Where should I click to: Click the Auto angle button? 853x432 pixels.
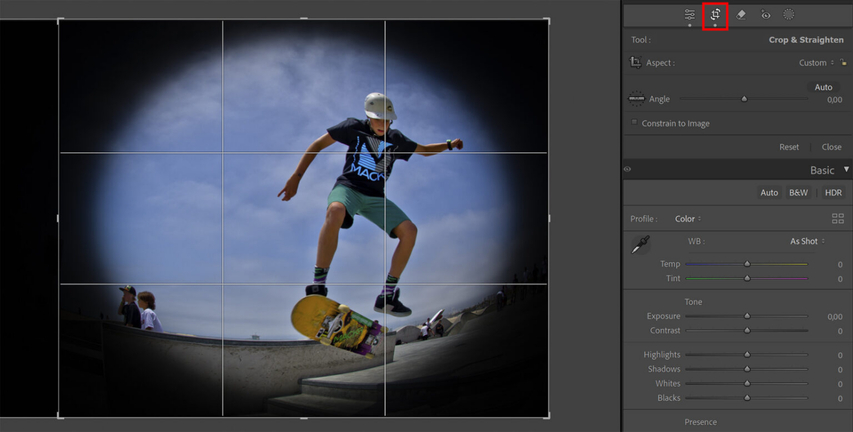(x=823, y=87)
